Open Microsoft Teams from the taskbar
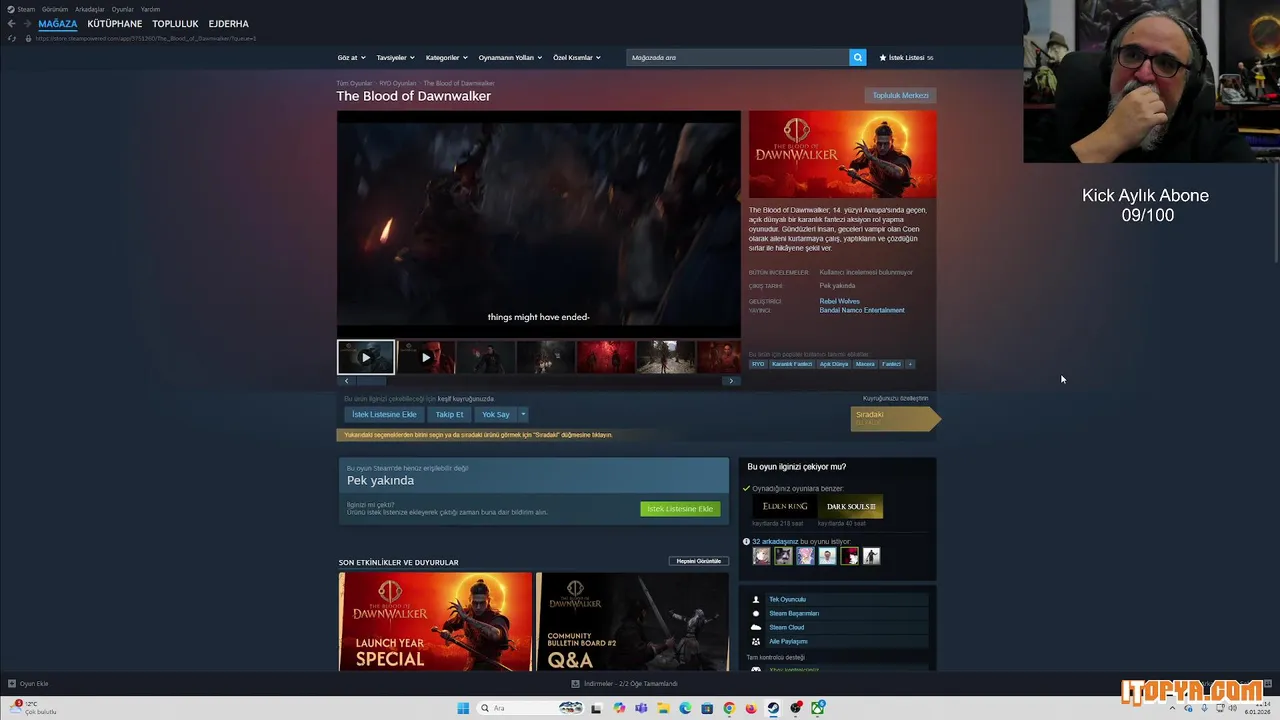The width and height of the screenshot is (1280, 720). 641,708
